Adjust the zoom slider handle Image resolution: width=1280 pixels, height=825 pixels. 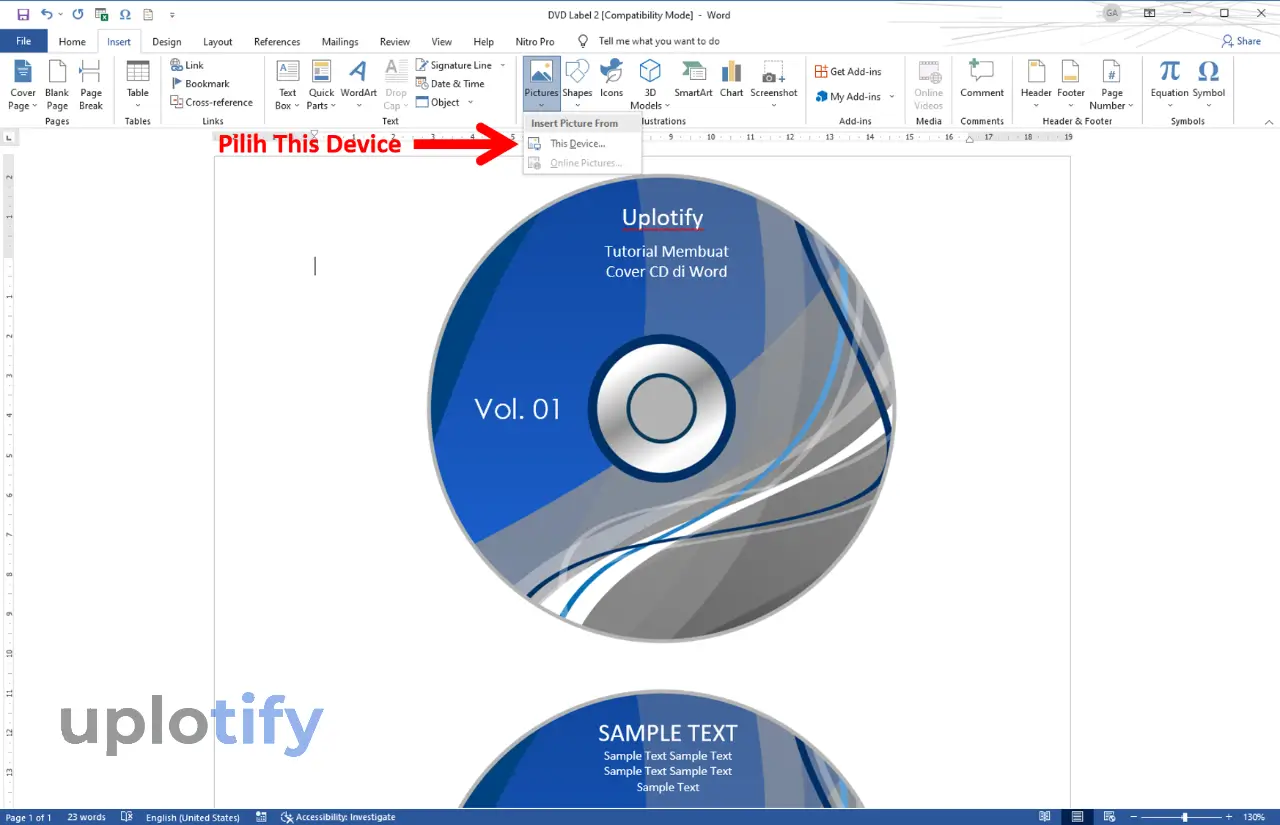coord(1186,817)
